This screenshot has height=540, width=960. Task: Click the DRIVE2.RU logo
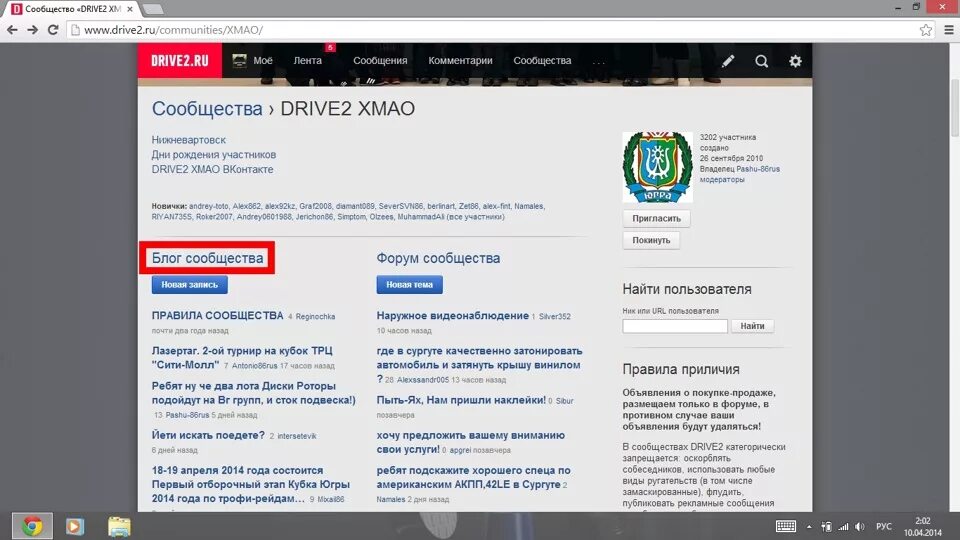179,61
